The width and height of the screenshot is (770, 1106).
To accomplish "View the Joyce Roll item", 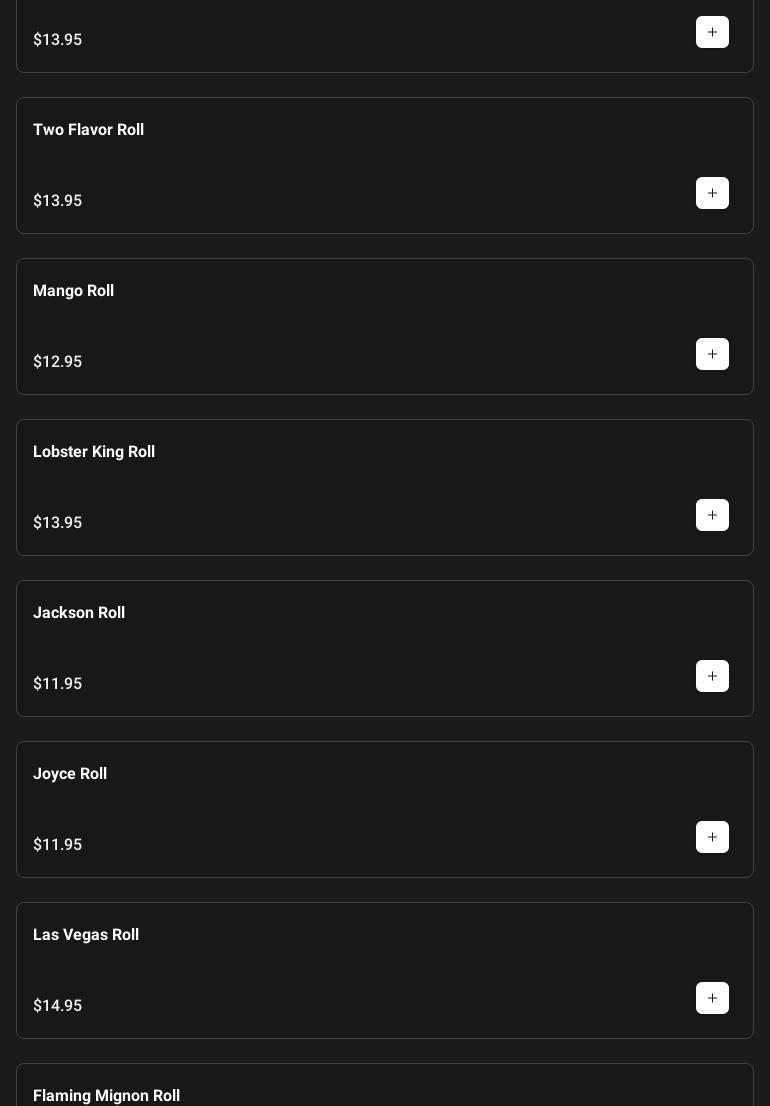I will 70,774.
